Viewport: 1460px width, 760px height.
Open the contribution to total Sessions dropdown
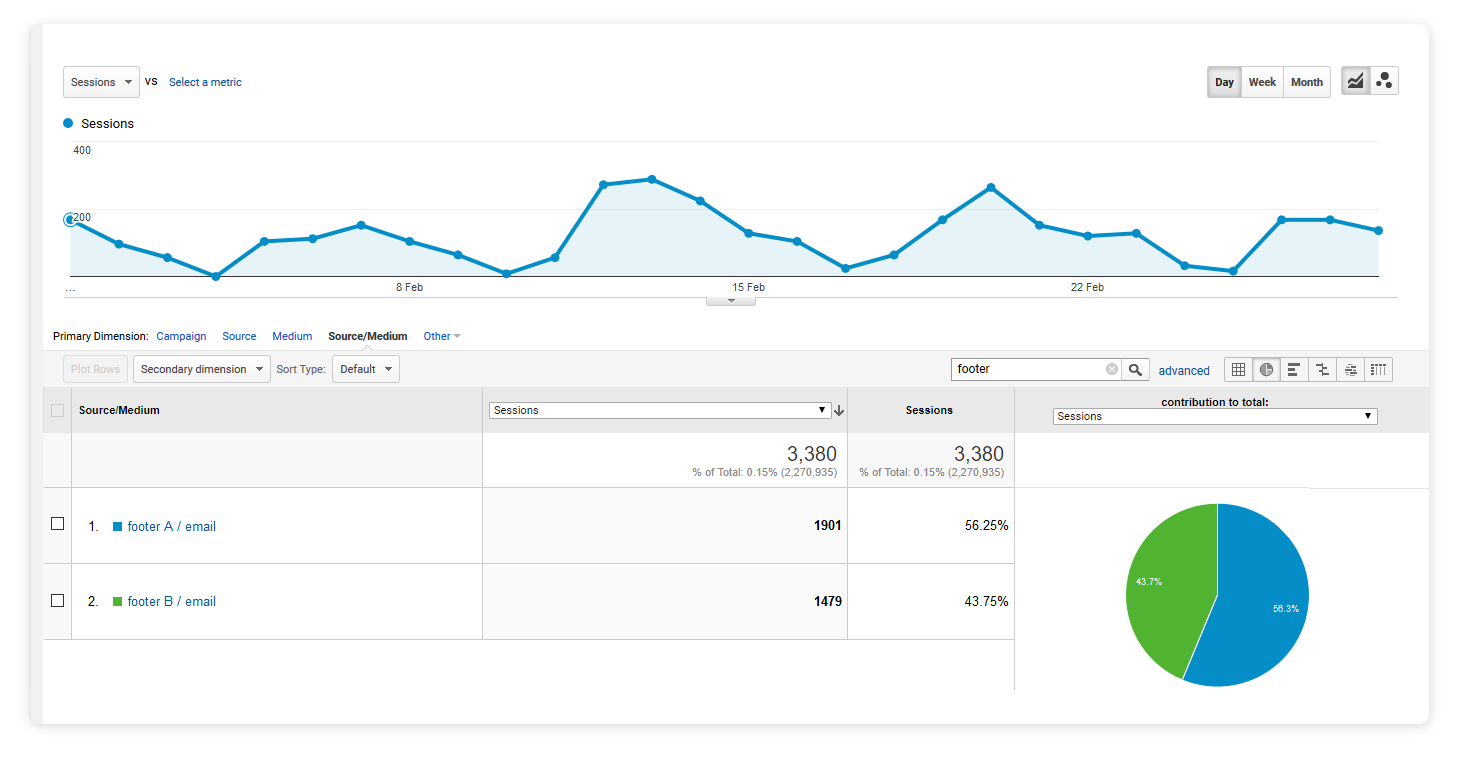pyautogui.click(x=1215, y=416)
